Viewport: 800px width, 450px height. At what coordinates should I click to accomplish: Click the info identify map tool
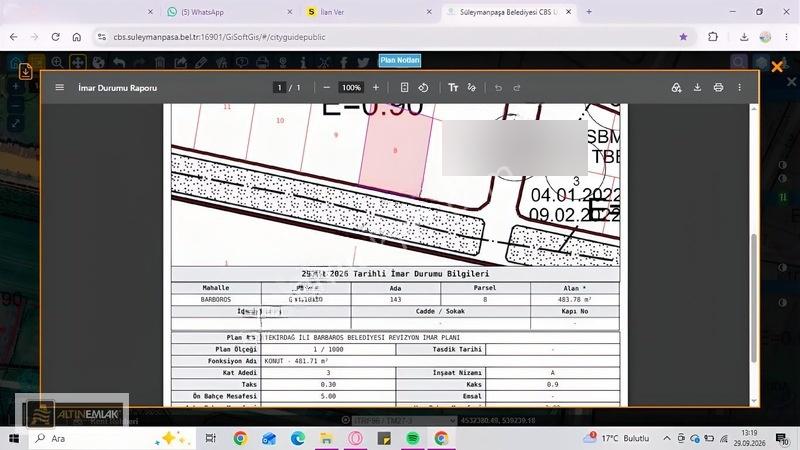click(303, 63)
